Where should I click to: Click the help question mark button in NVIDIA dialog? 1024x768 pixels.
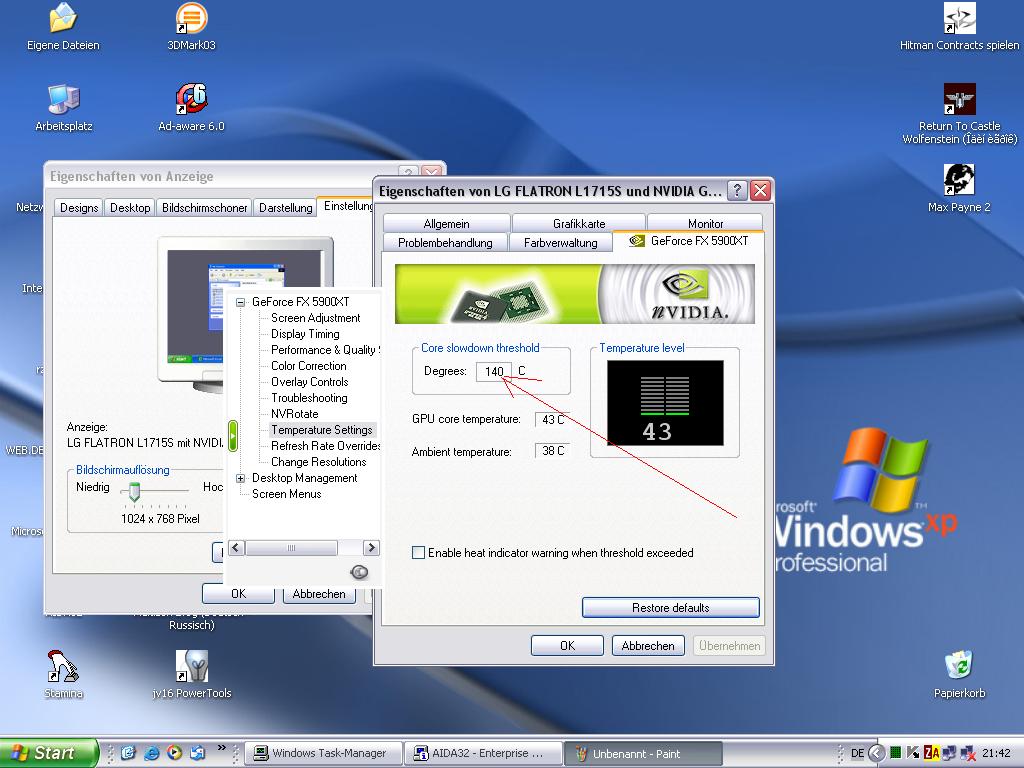coord(737,191)
